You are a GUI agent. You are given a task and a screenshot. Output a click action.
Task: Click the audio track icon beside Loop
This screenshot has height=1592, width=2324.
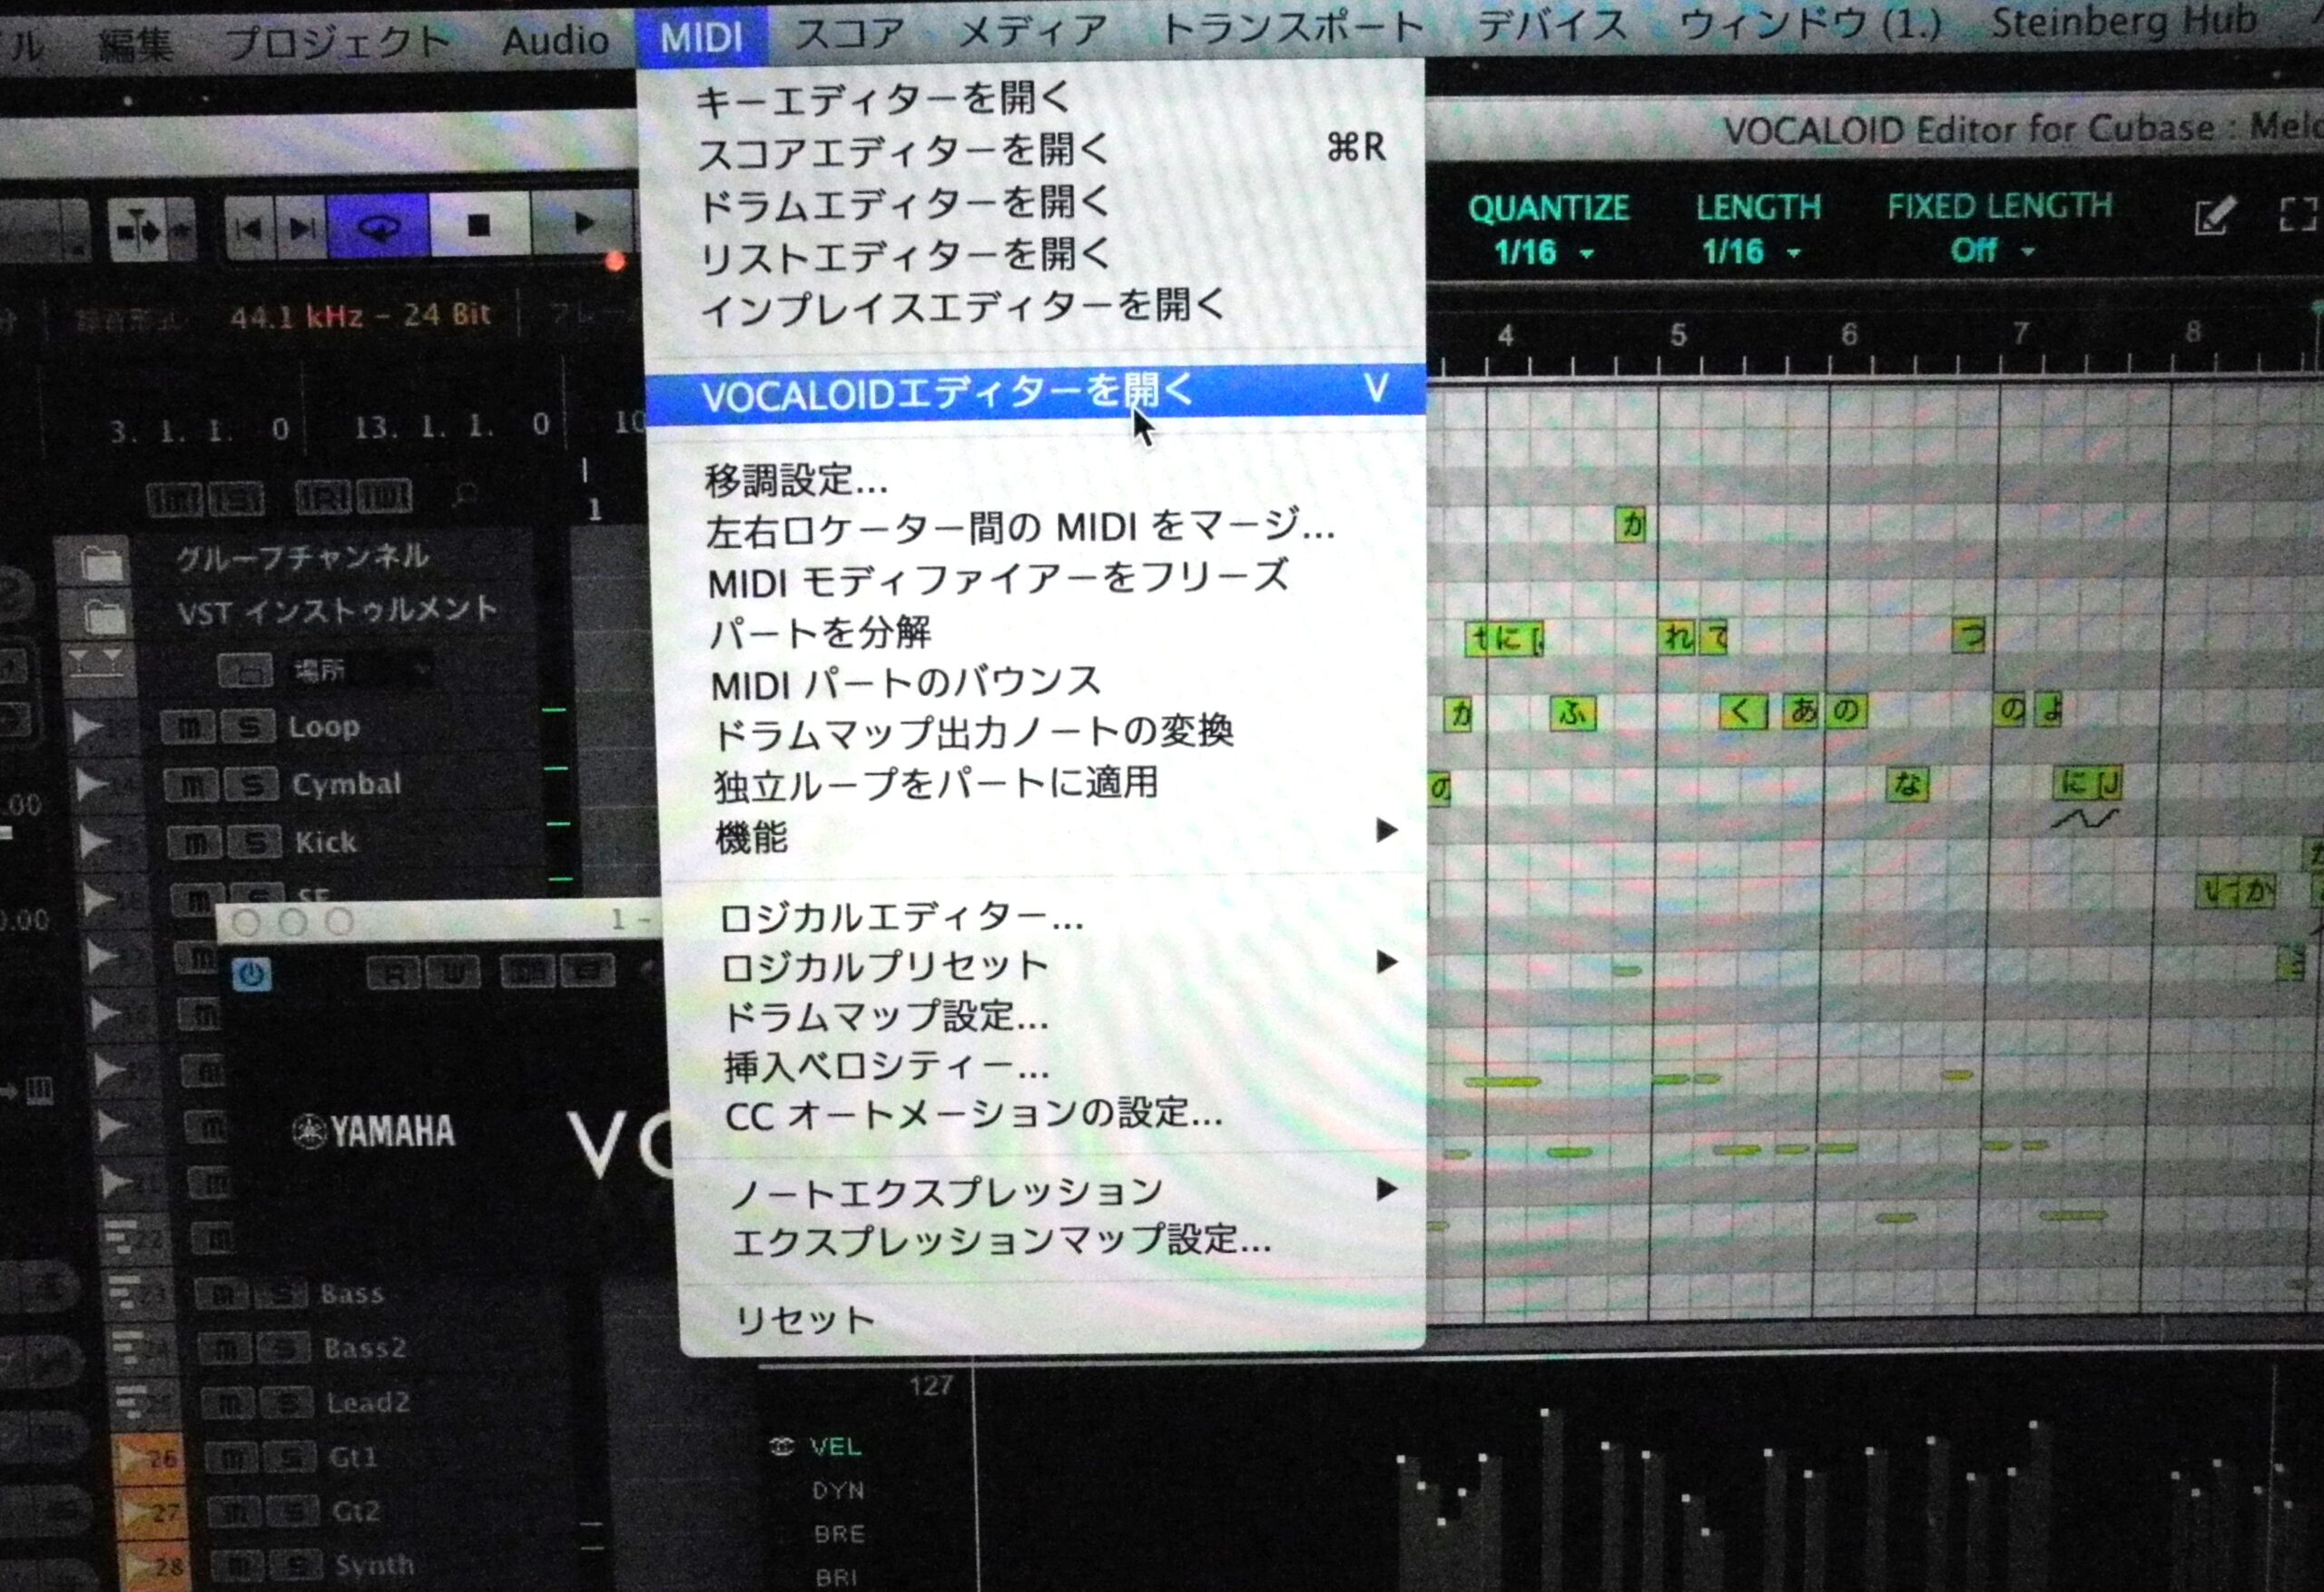click(87, 726)
